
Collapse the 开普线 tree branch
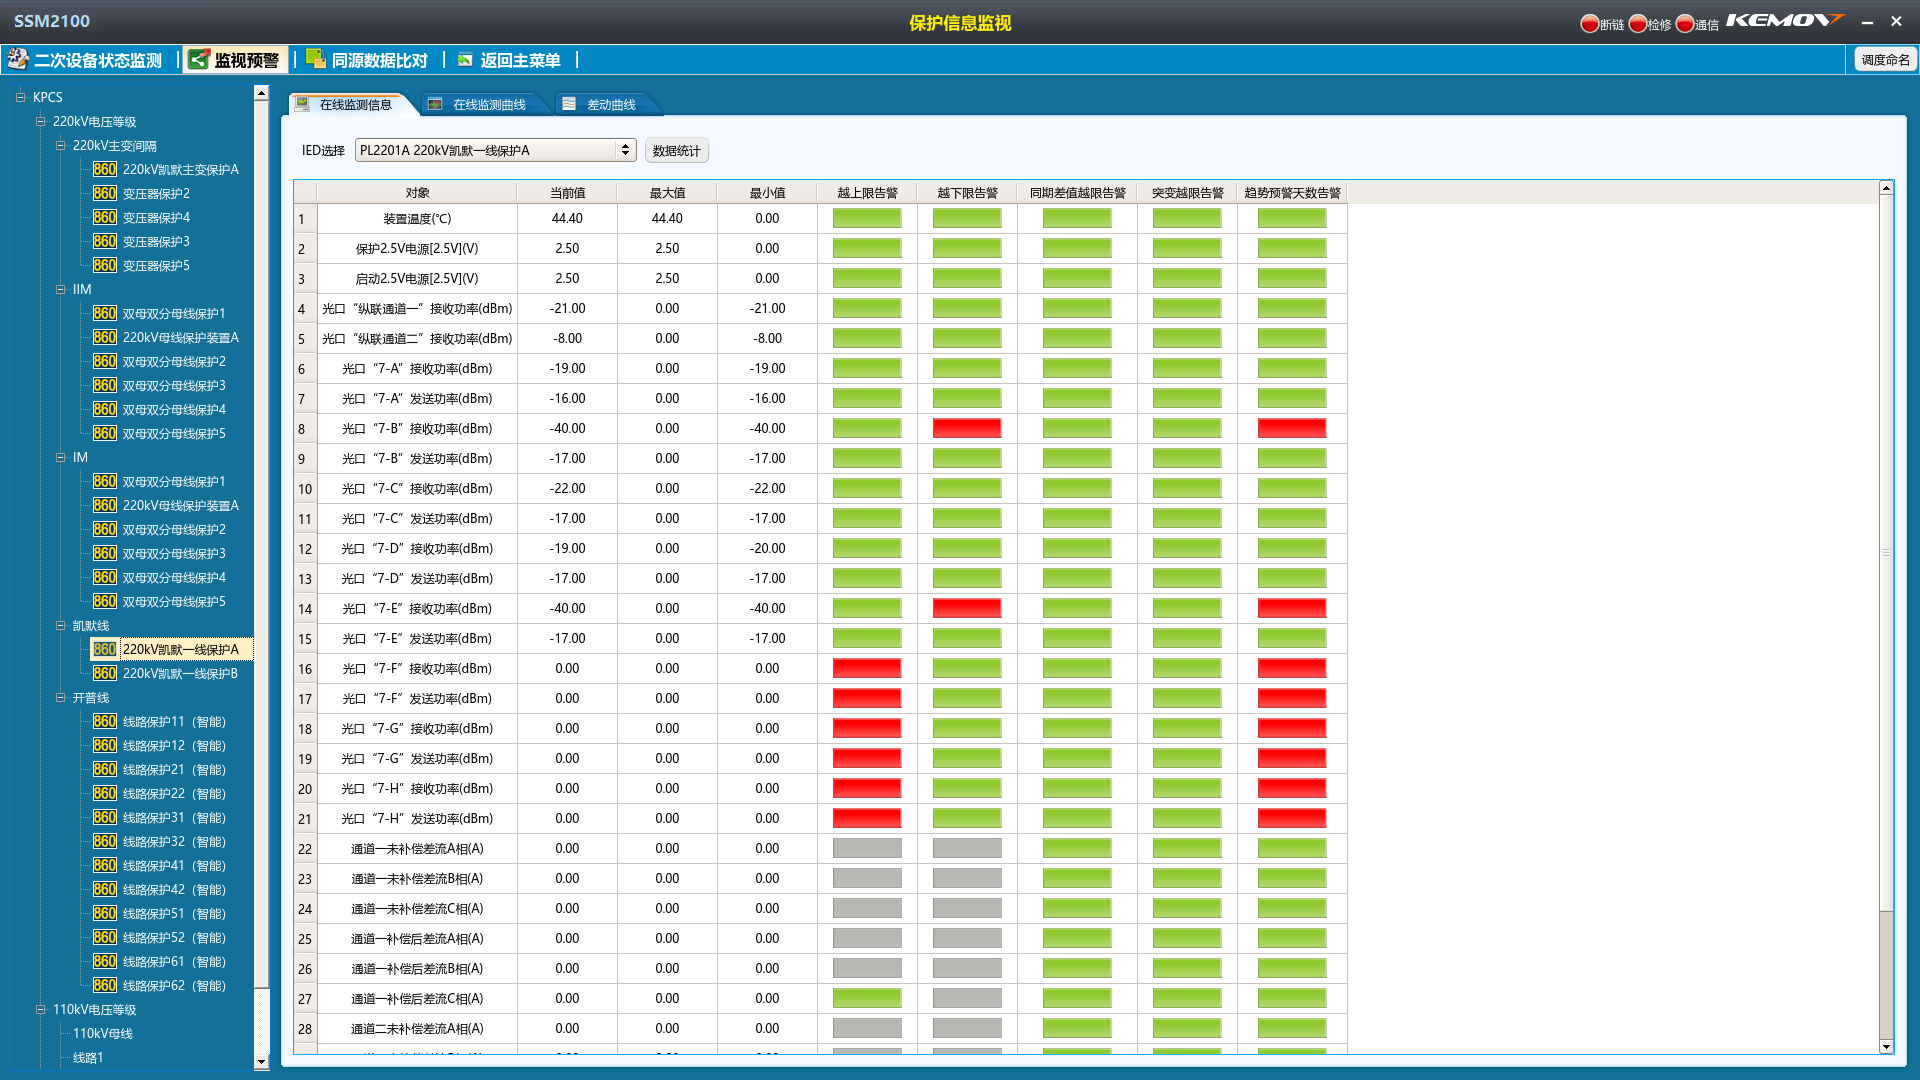click(x=60, y=698)
